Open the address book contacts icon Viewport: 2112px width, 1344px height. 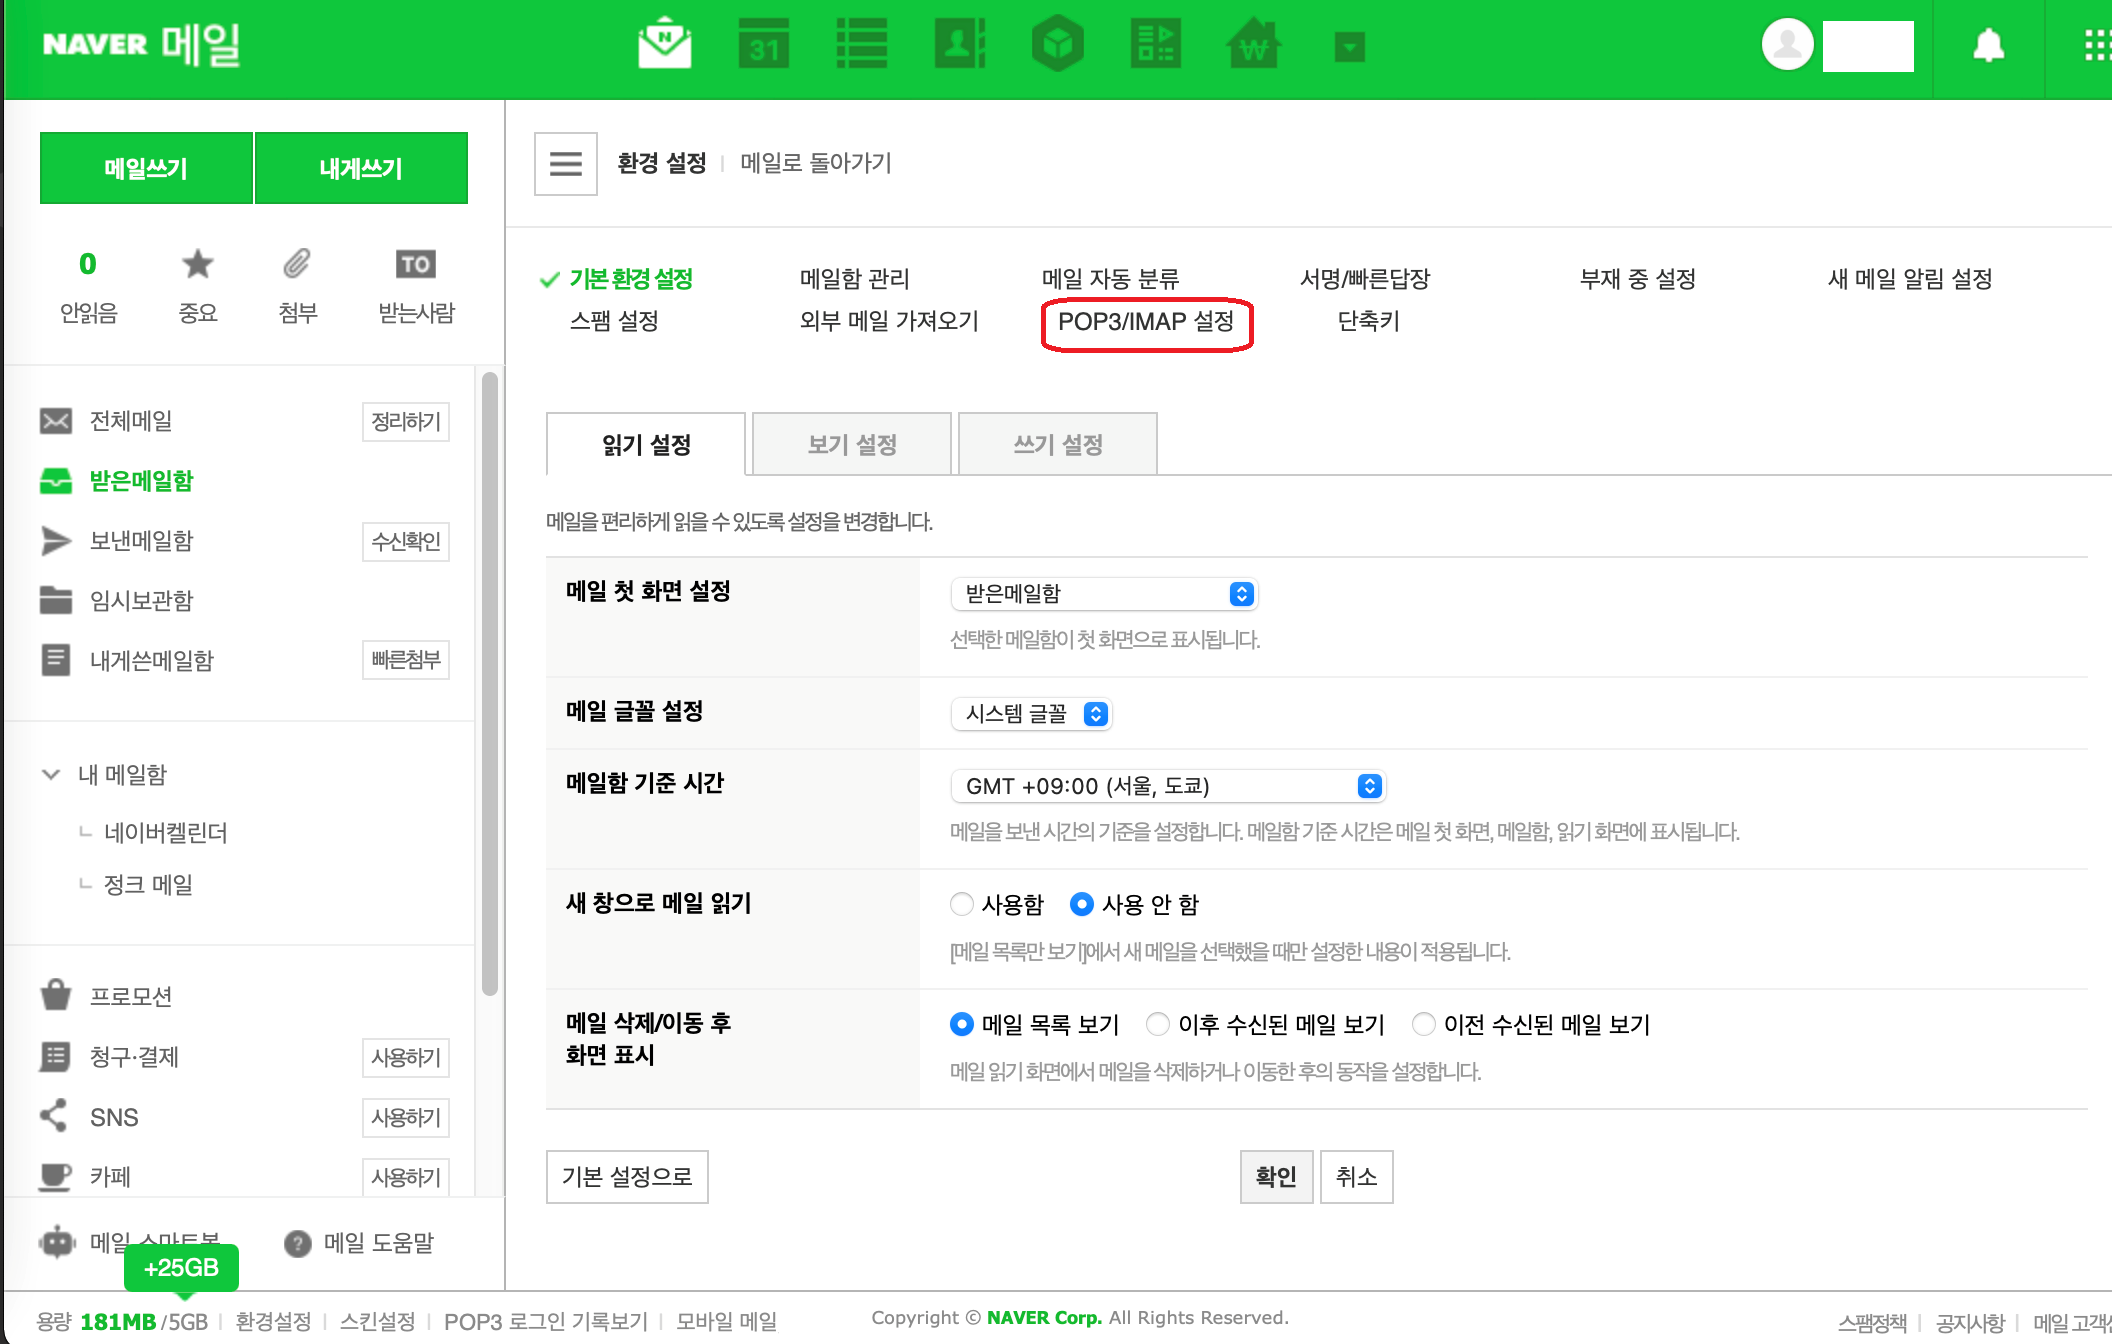959,45
